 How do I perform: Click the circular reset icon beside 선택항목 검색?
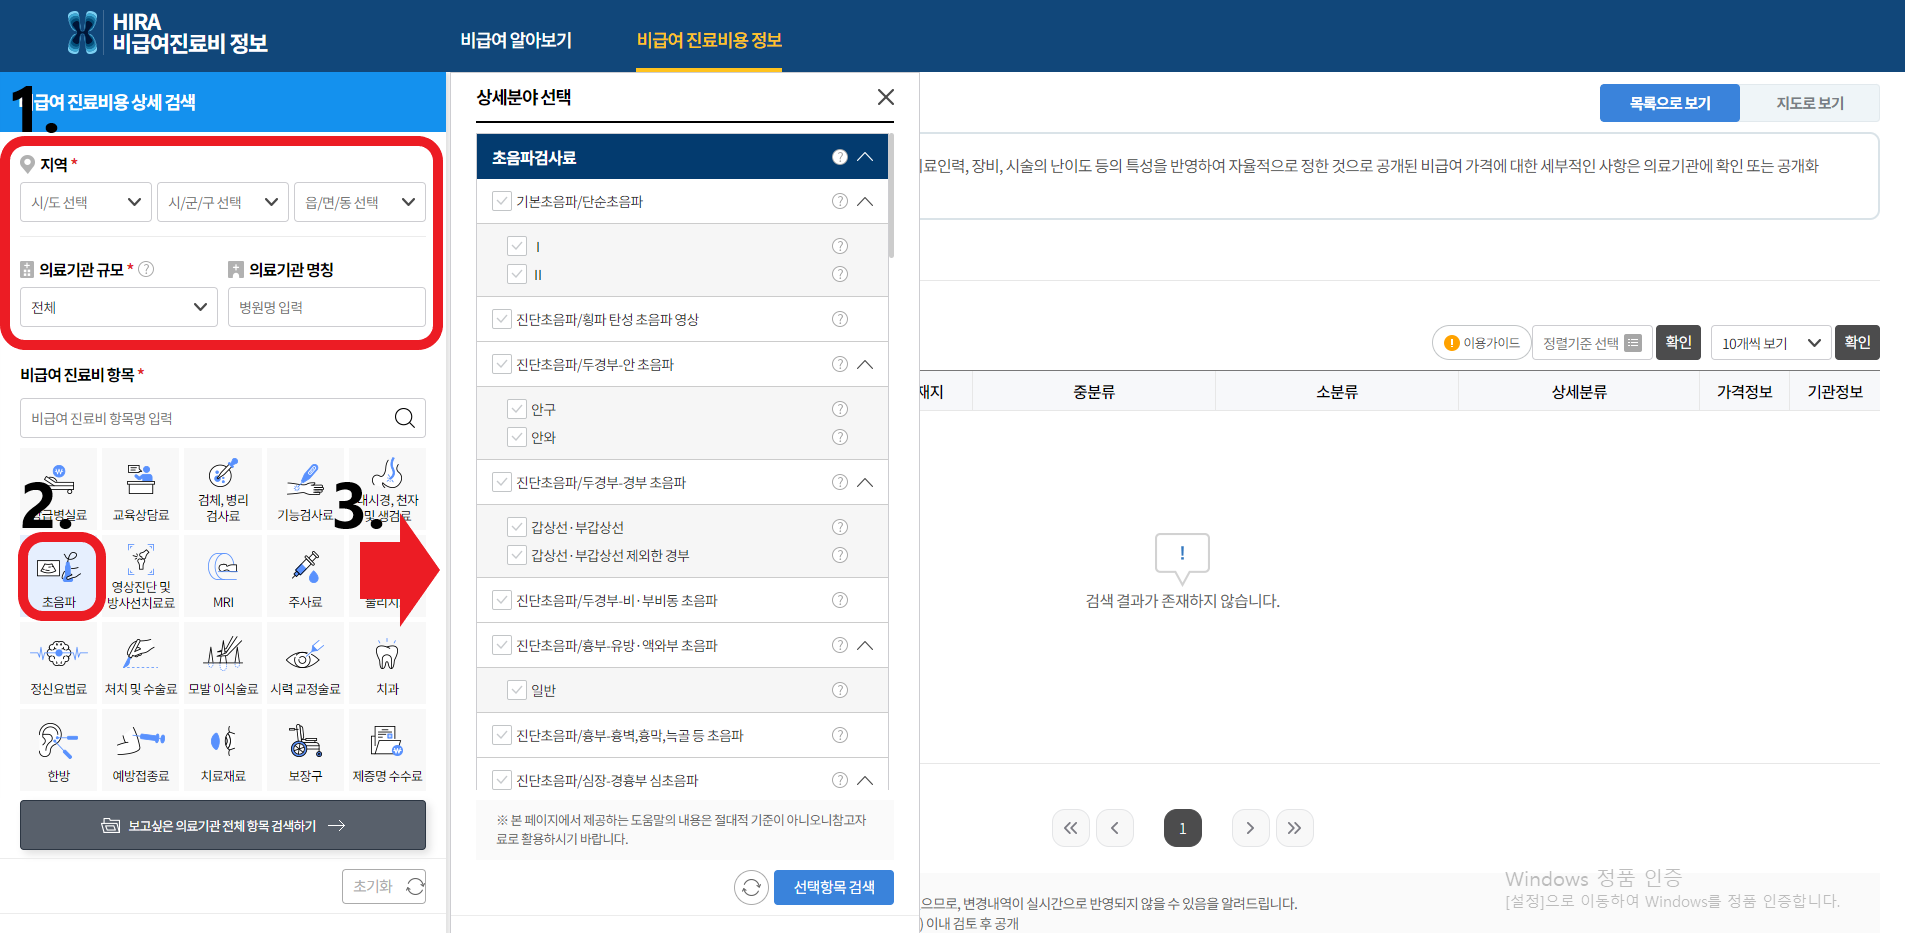point(751,887)
